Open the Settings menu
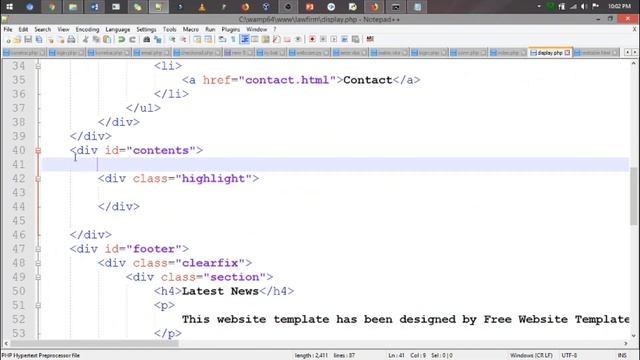The image size is (640, 360). pos(146,29)
